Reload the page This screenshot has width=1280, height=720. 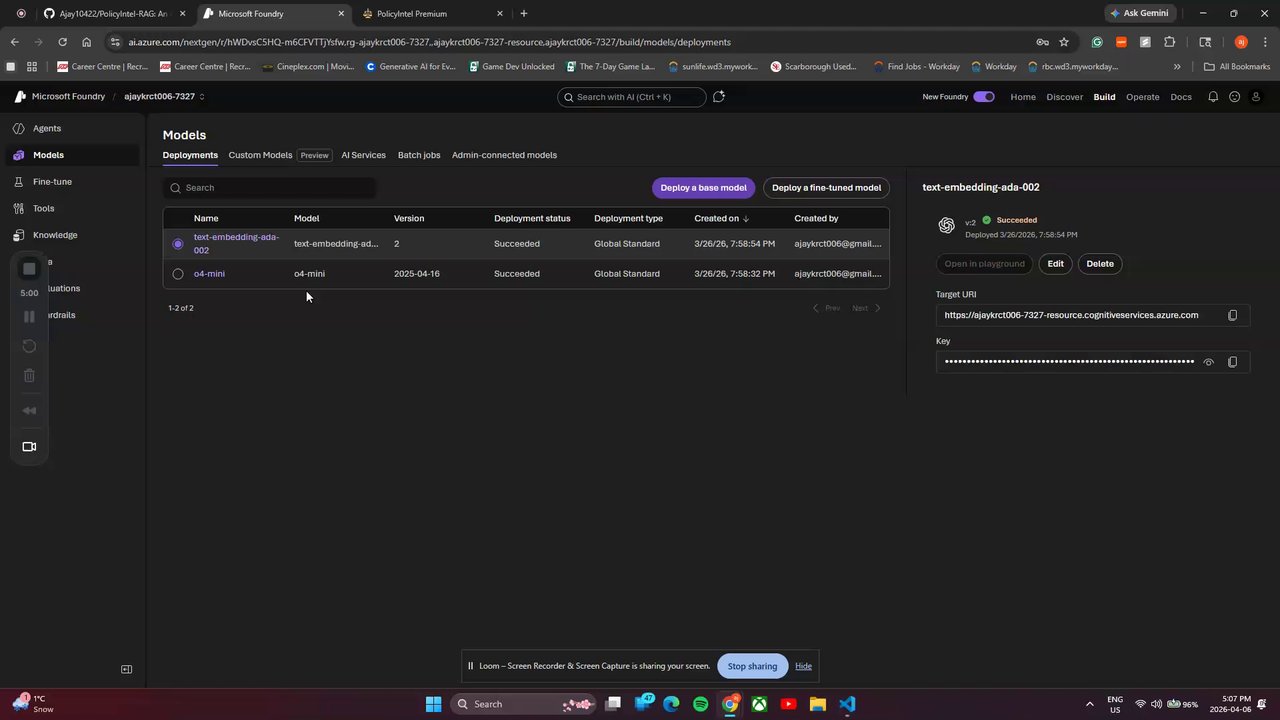click(62, 42)
